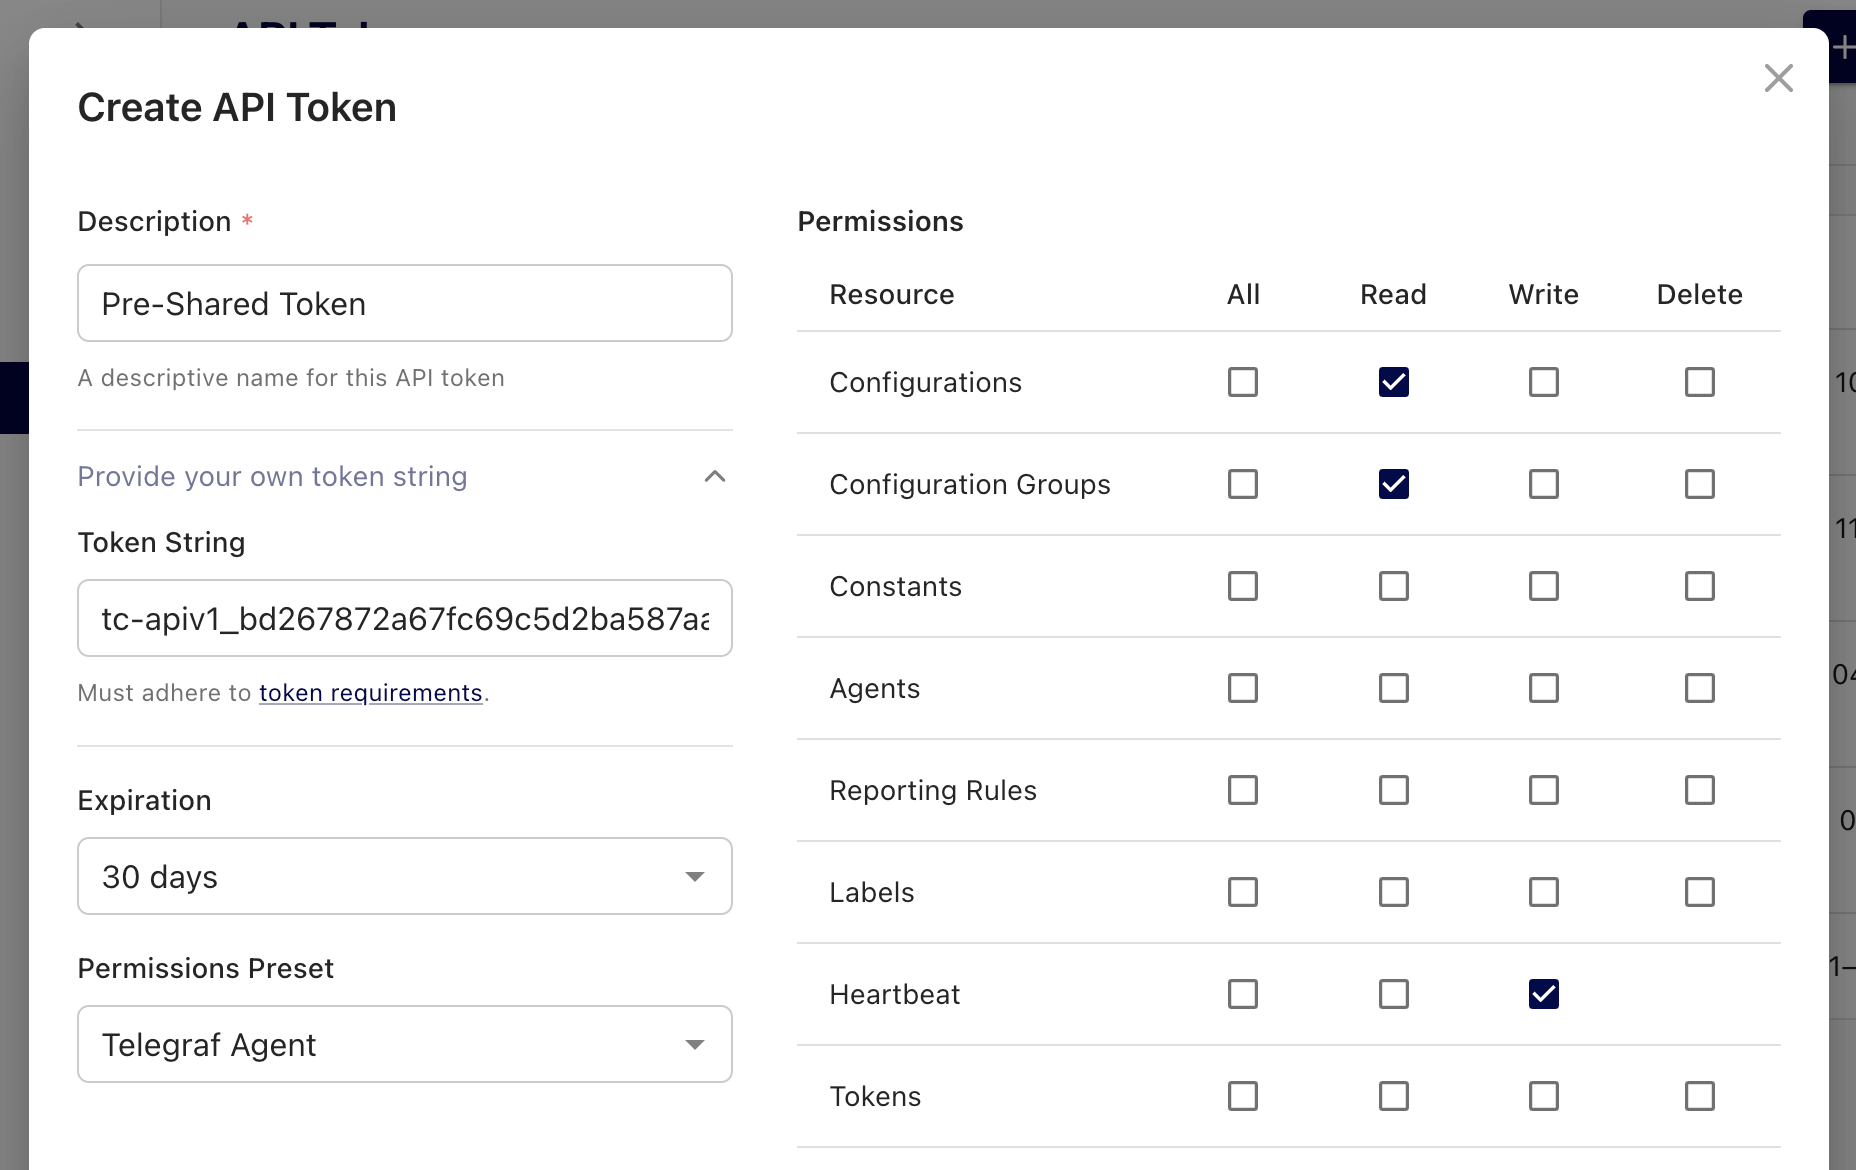
Task: Check All for Tokens
Action: click(x=1242, y=1096)
